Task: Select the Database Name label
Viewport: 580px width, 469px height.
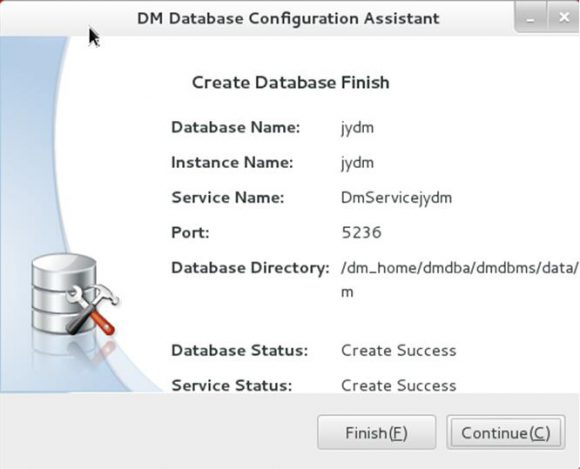Action: [236, 128]
